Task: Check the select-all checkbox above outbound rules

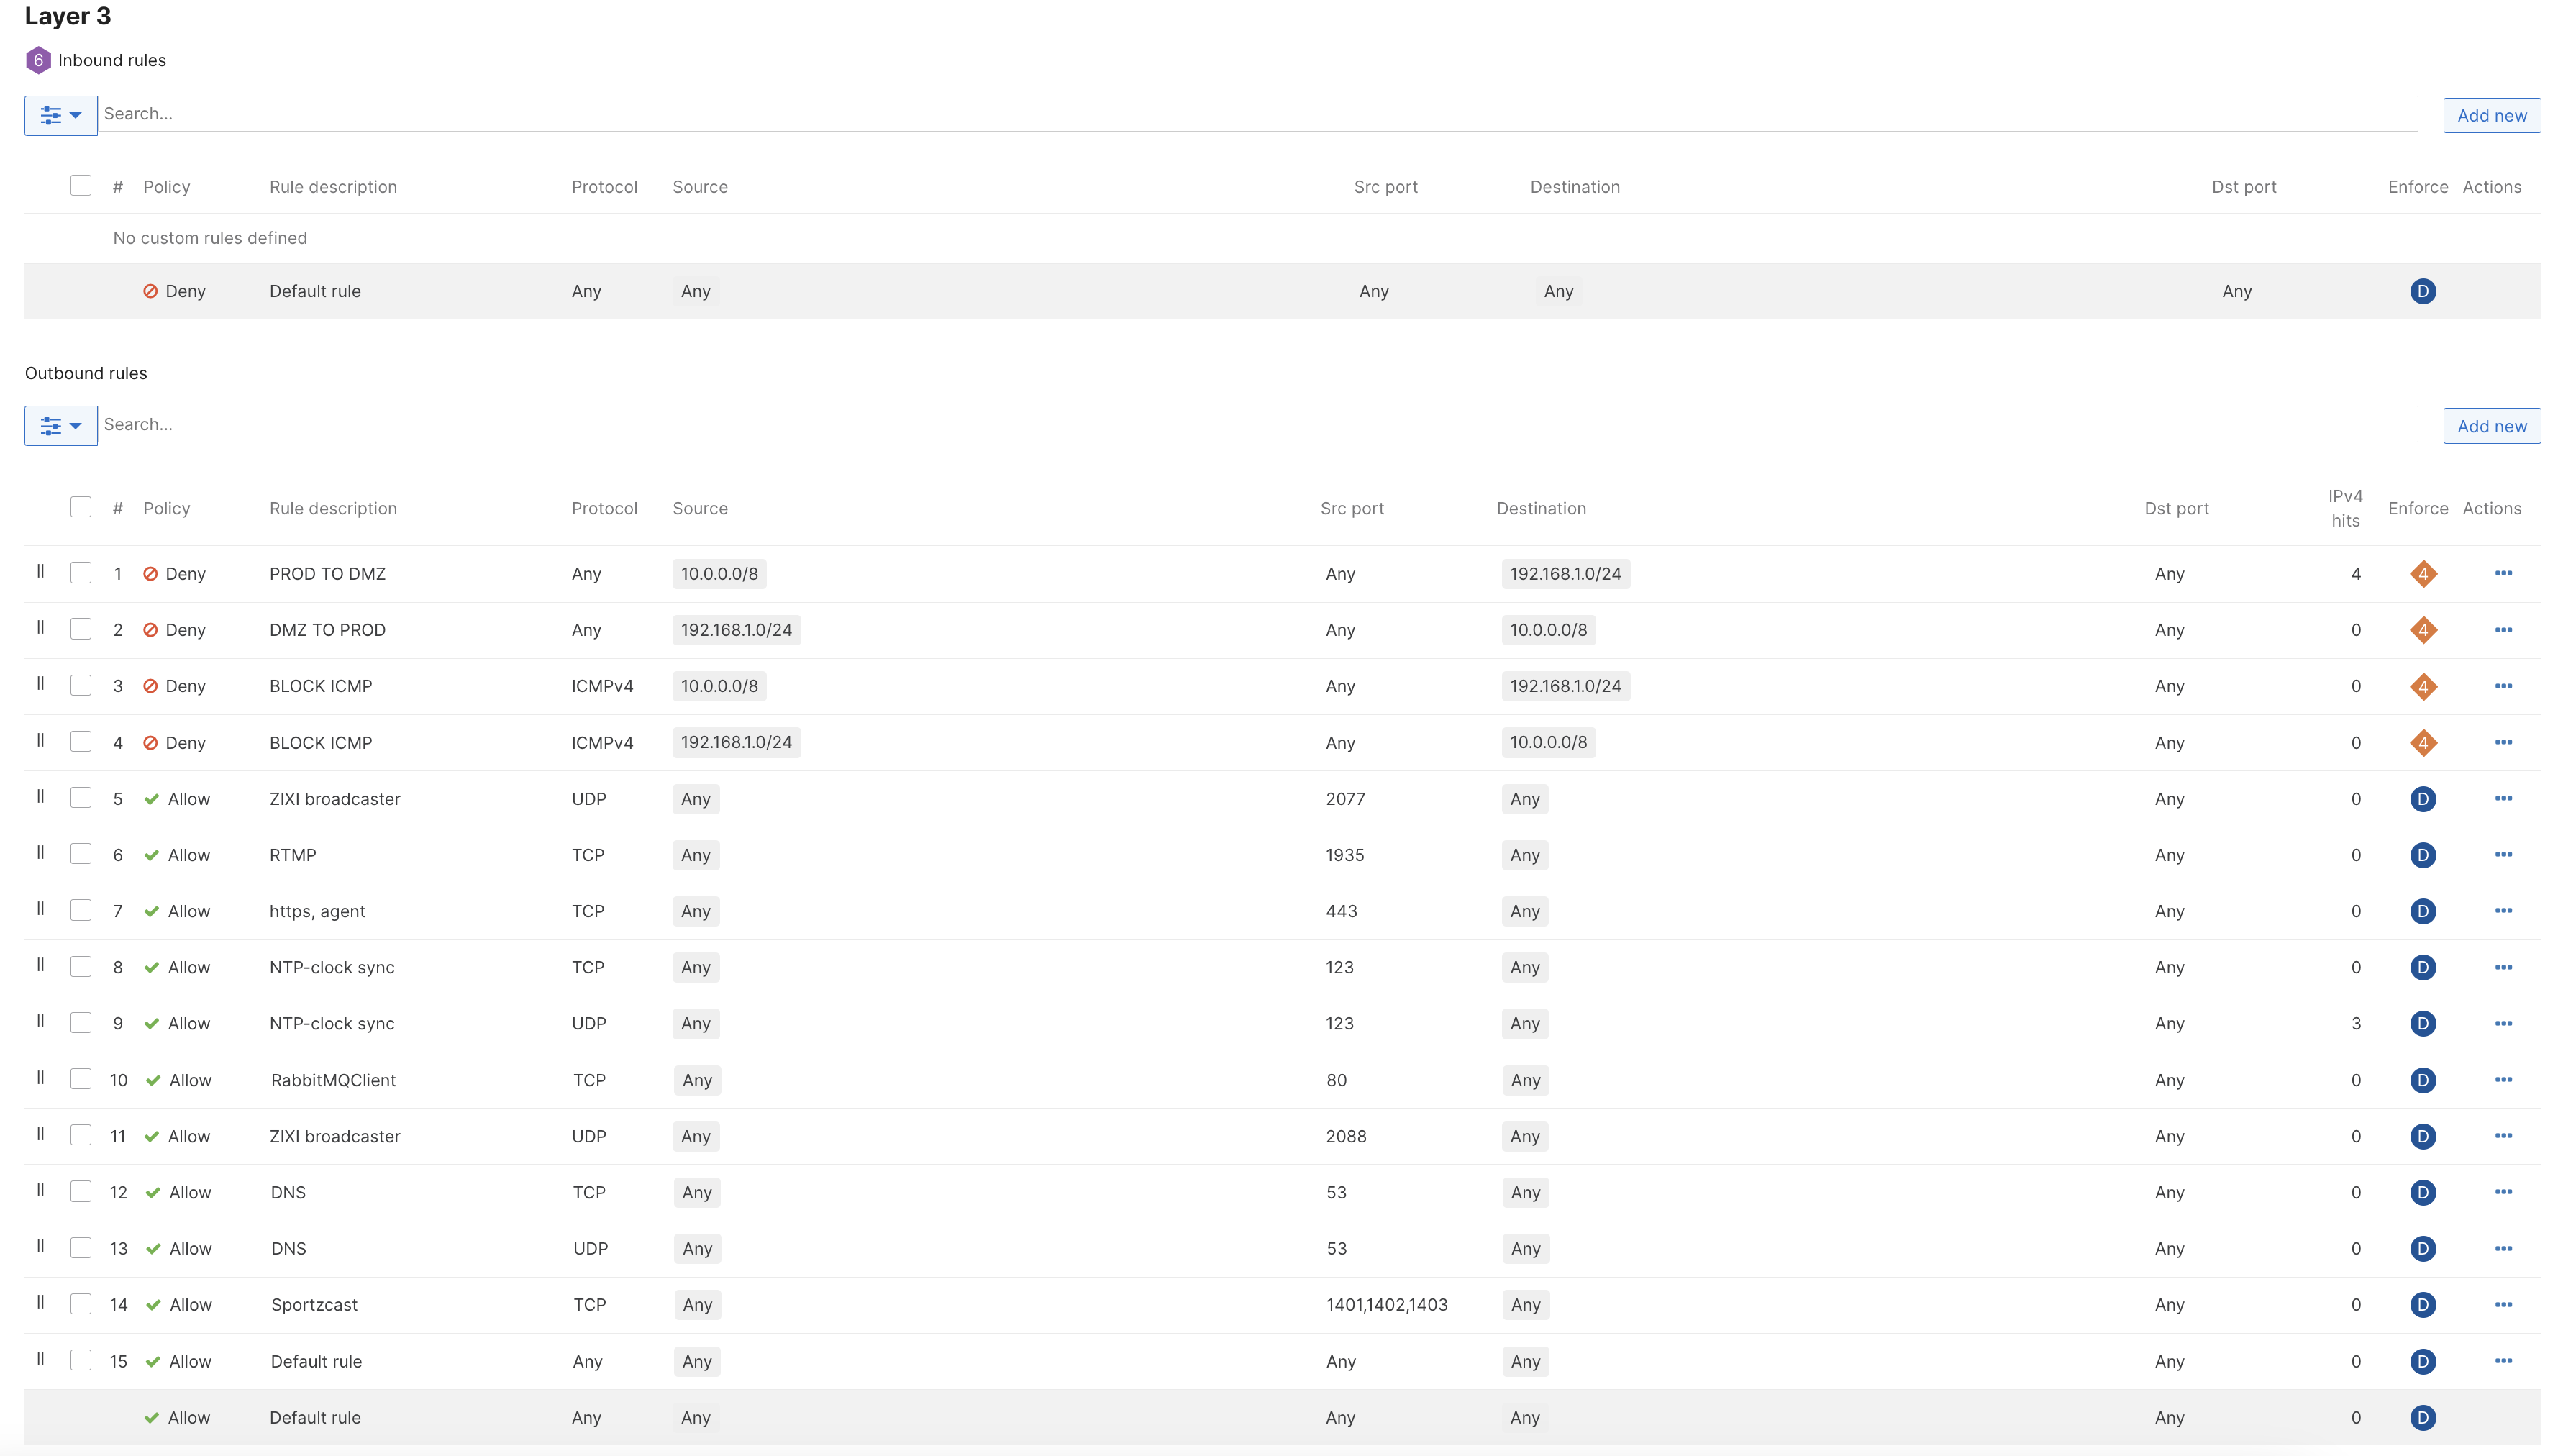Action: point(81,507)
